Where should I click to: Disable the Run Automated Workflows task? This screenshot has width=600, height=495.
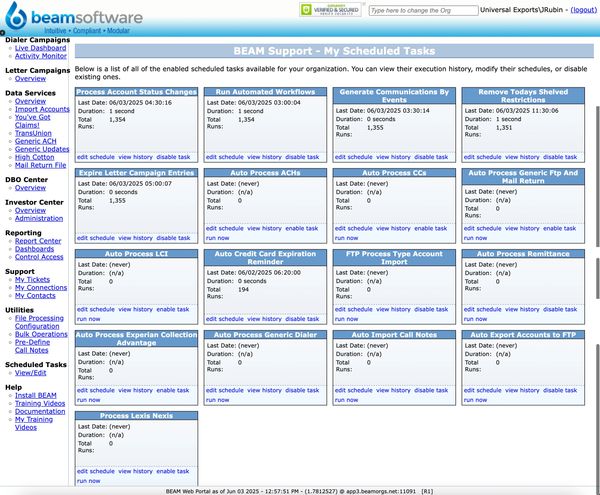[x=301, y=157]
